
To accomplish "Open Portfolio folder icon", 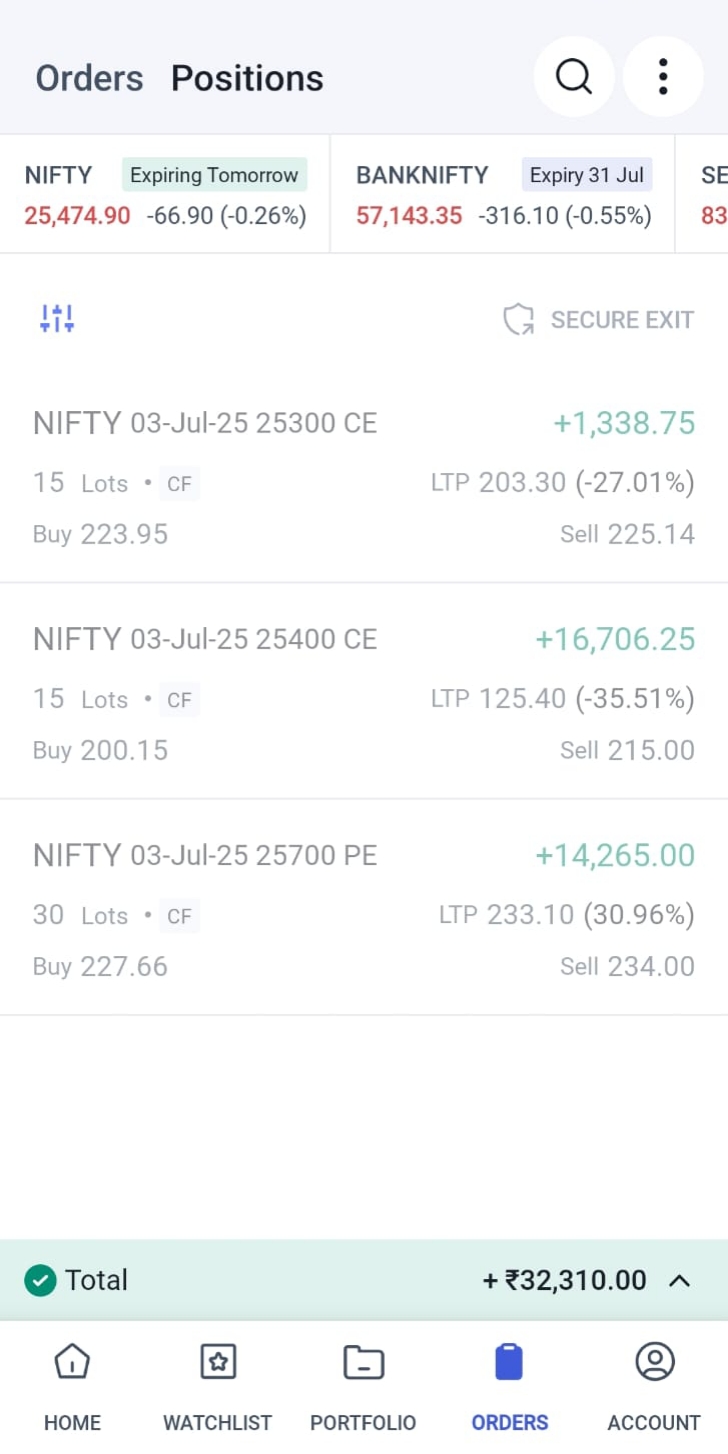I will 363,1362.
